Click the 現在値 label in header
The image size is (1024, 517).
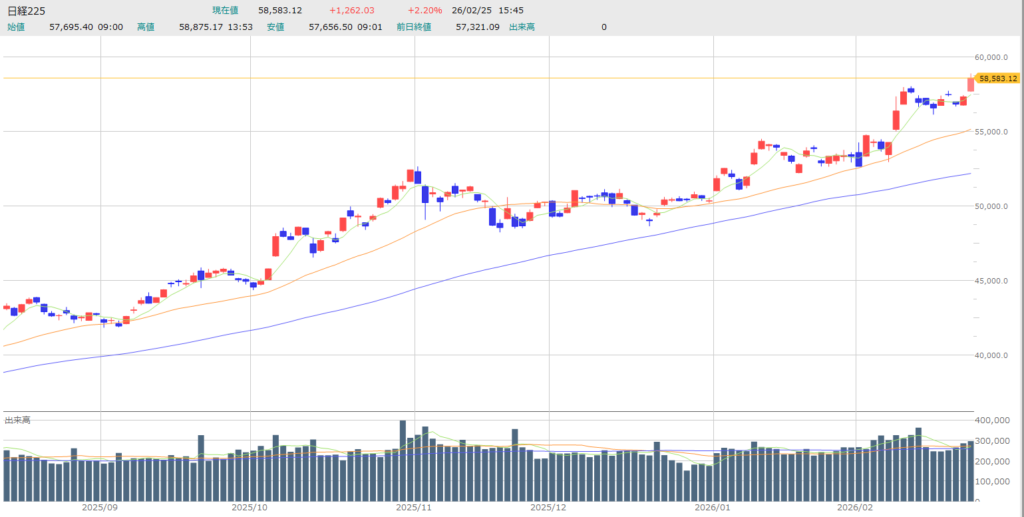click(211, 10)
